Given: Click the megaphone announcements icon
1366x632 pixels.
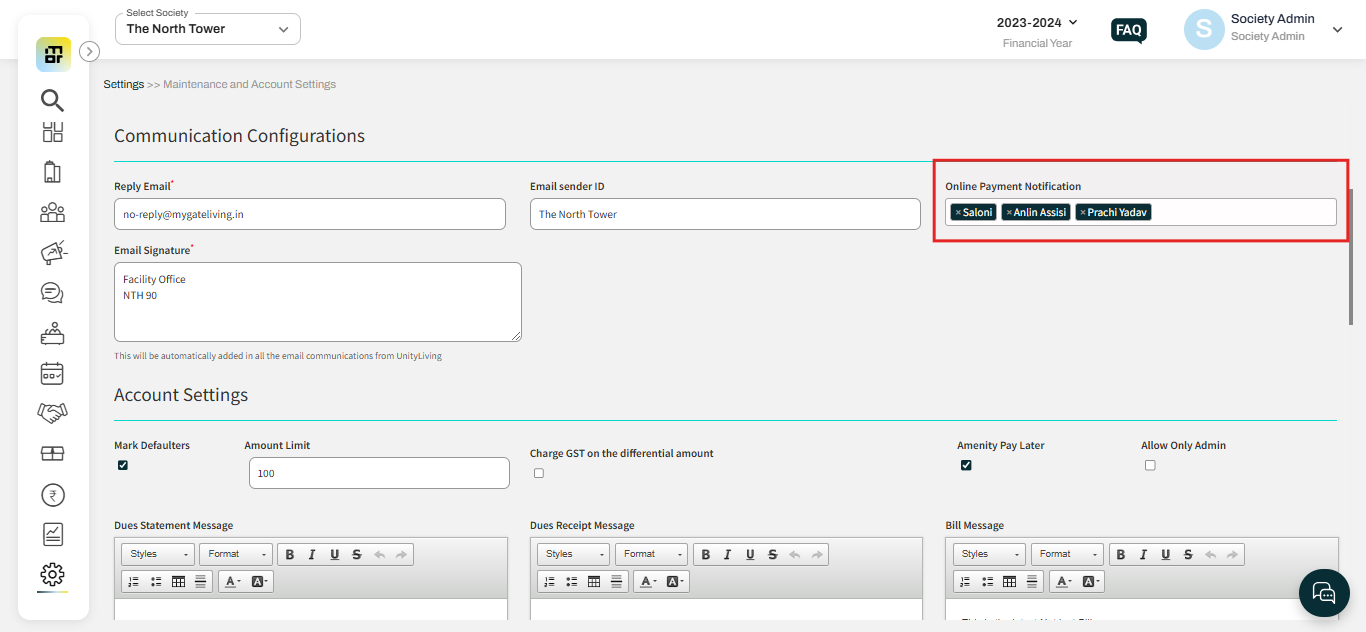Looking at the screenshot, I should (x=52, y=252).
